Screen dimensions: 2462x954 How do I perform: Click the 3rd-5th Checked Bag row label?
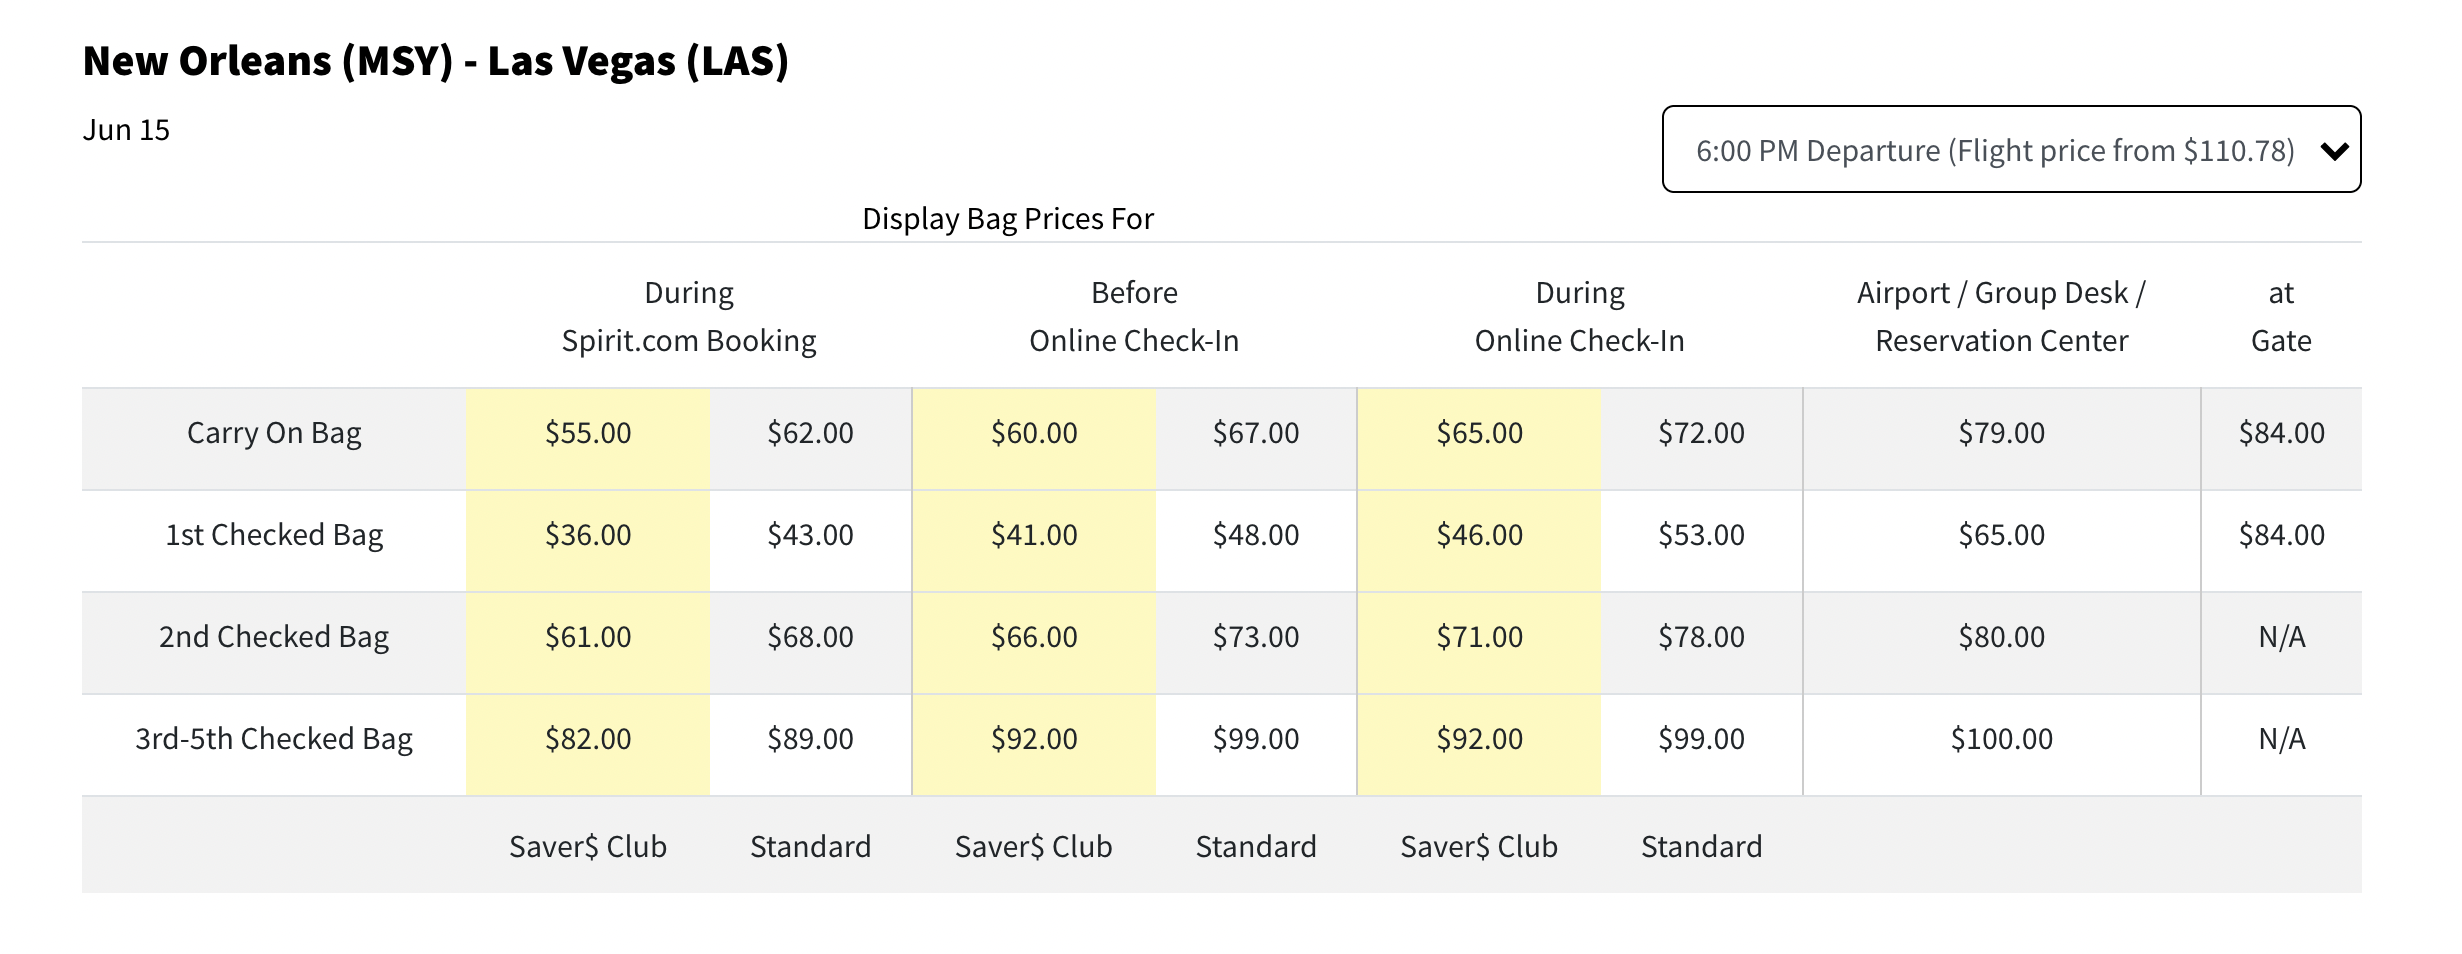click(x=274, y=739)
